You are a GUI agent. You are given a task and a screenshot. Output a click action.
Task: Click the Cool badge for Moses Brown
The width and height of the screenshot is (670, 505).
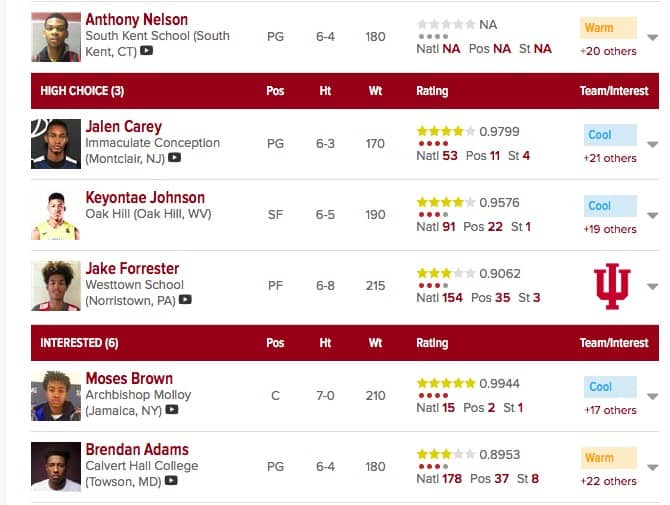[x=610, y=387]
